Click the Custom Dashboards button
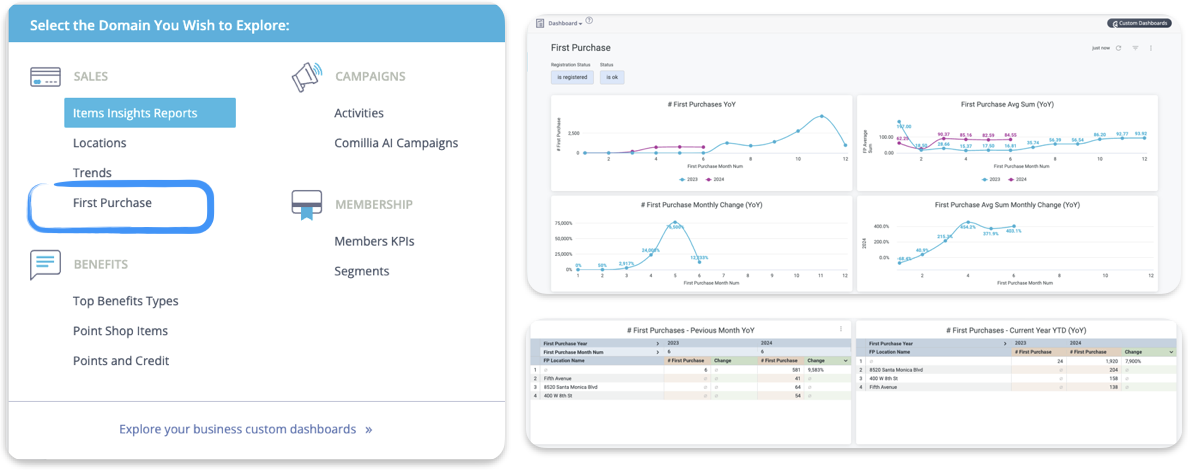 tap(1140, 24)
